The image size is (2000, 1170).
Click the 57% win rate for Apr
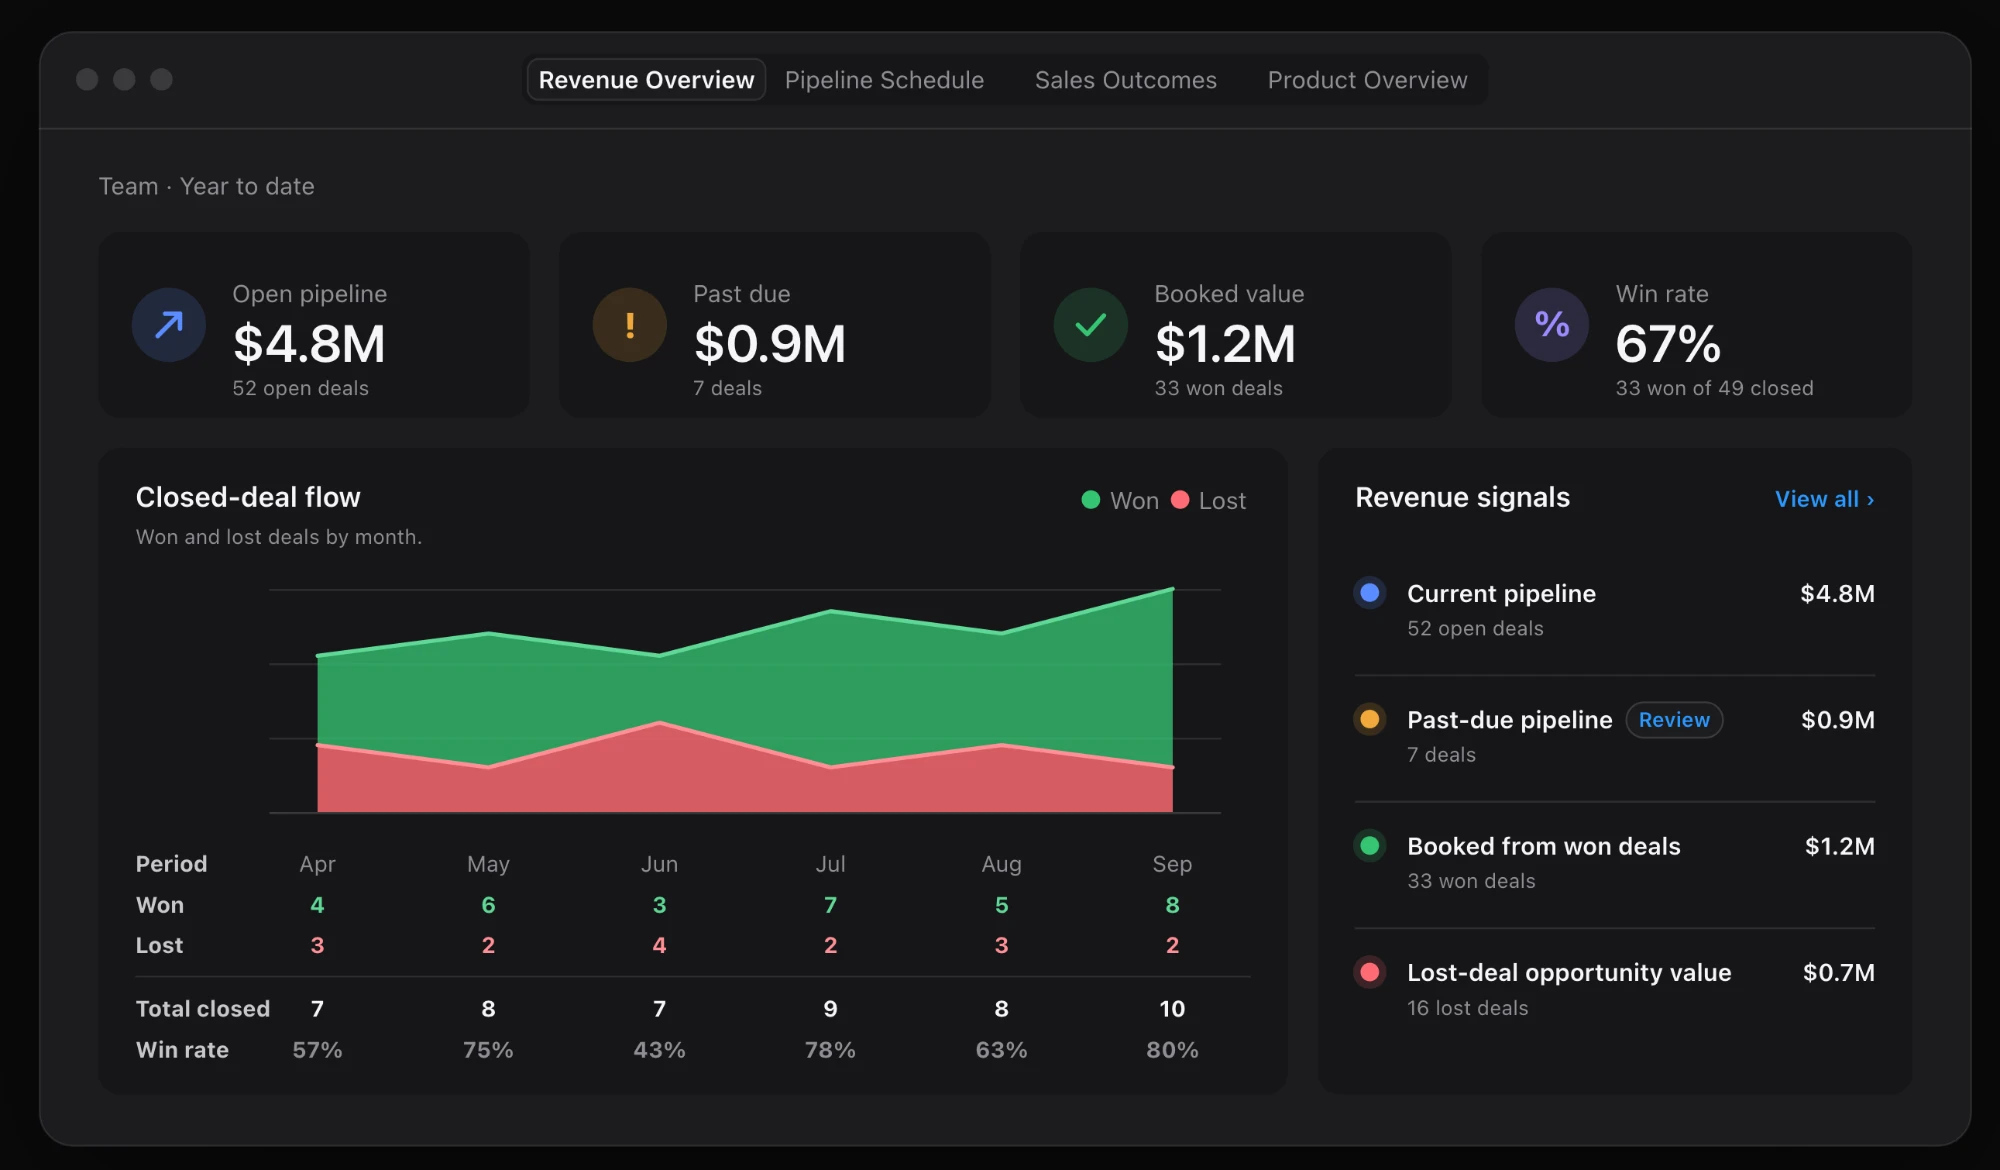317,1050
